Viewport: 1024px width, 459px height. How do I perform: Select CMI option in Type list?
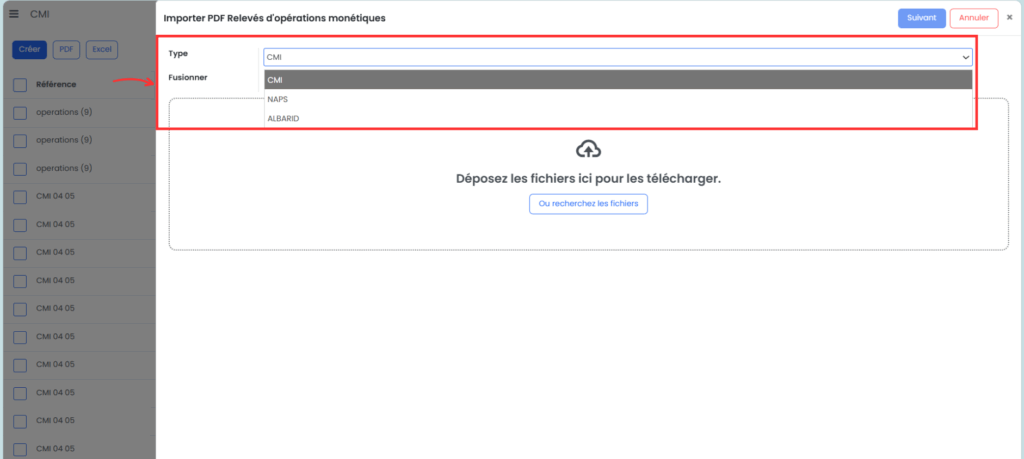click(x=618, y=80)
